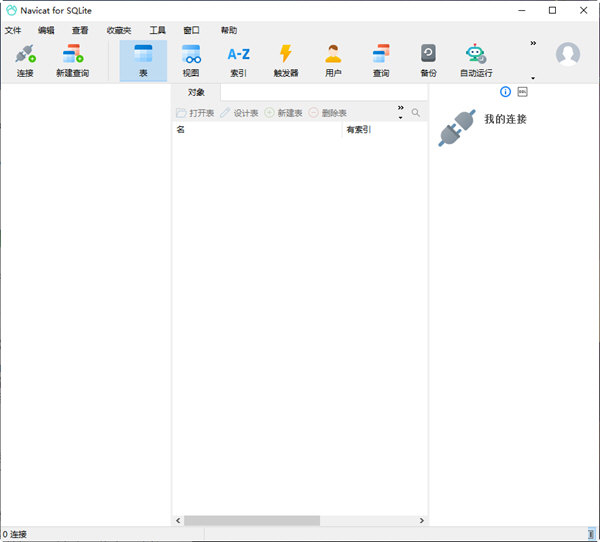Click the plug icon beside 我的连接
The width and height of the screenshot is (600, 542).
pos(457,127)
